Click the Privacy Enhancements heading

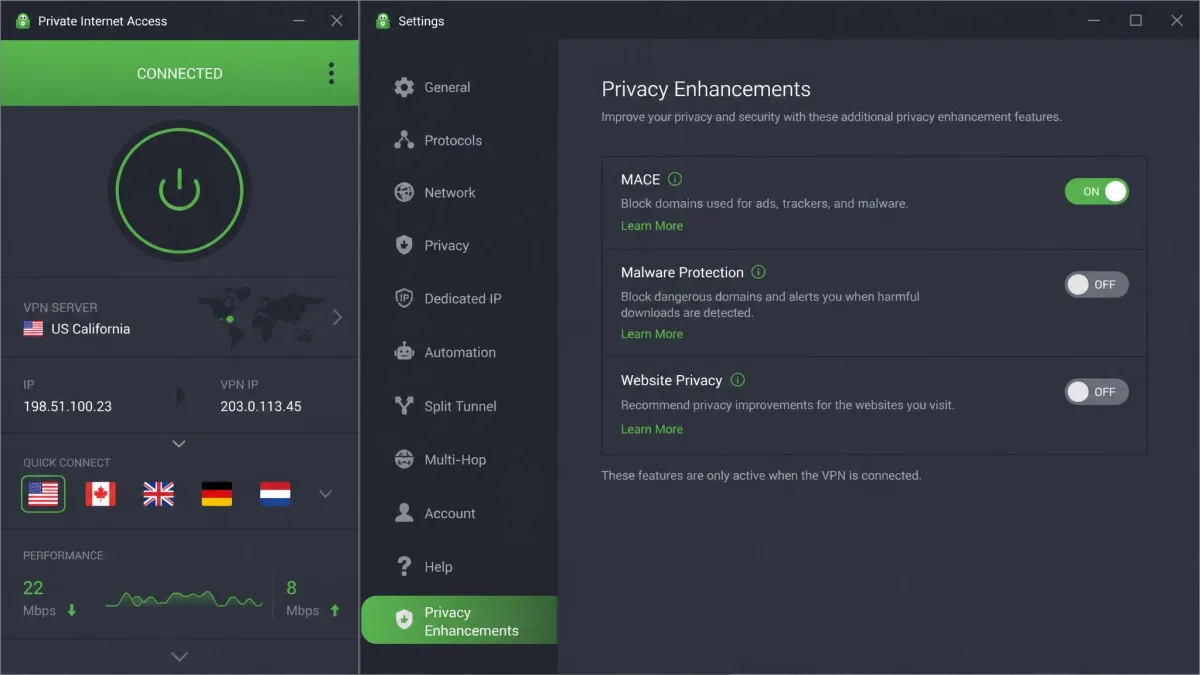click(706, 90)
